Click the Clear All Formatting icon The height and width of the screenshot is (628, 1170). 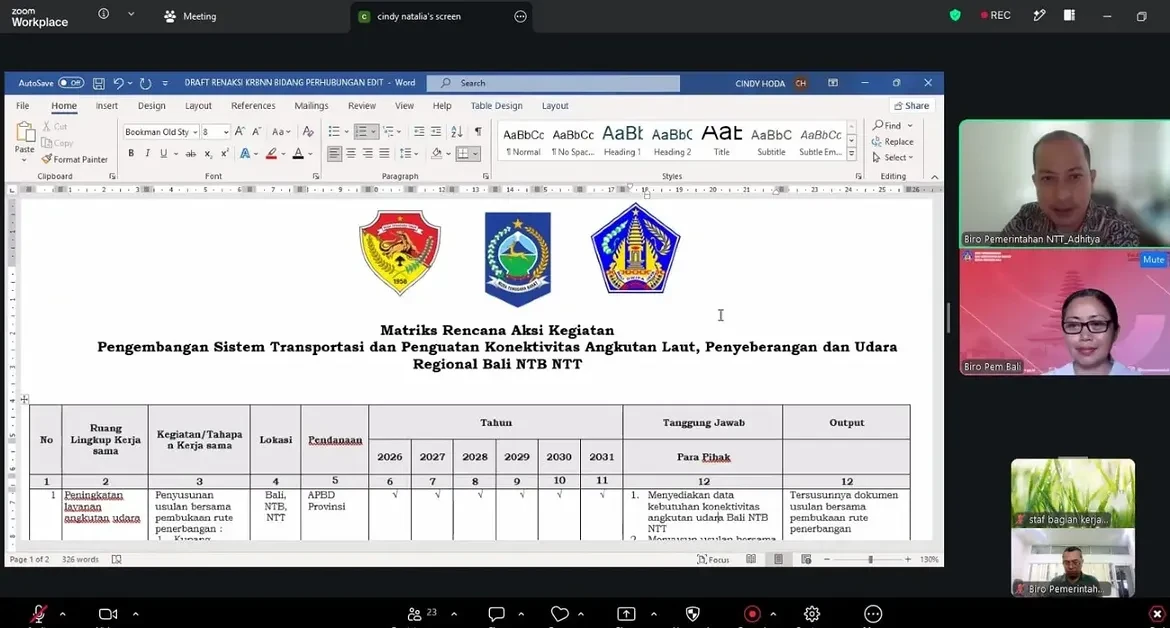pos(308,131)
